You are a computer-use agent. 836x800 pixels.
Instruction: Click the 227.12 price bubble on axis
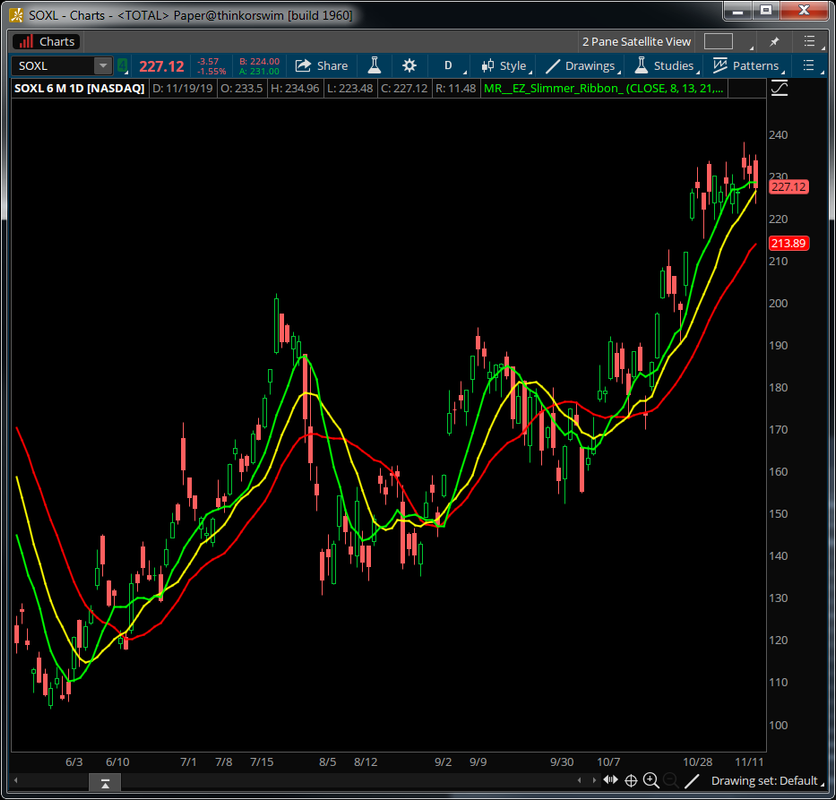tap(789, 187)
